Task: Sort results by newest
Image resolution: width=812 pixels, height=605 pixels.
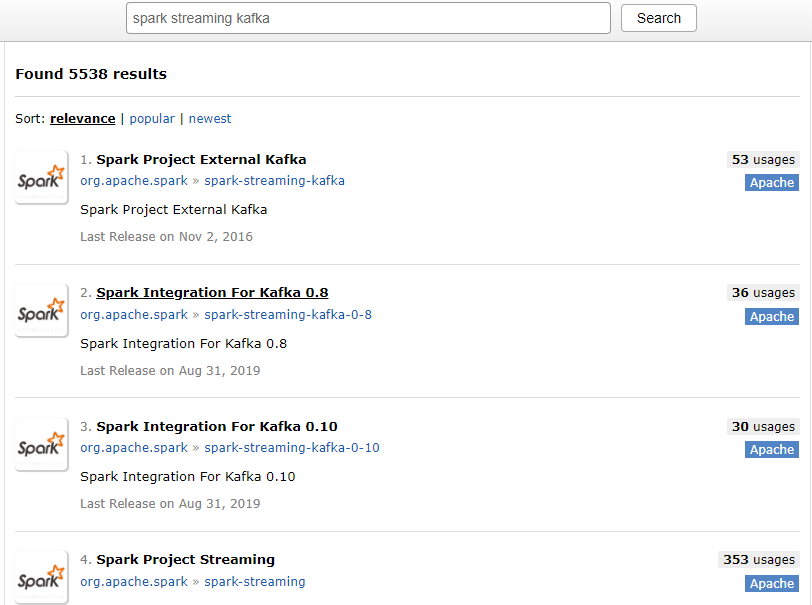Action: (x=210, y=119)
